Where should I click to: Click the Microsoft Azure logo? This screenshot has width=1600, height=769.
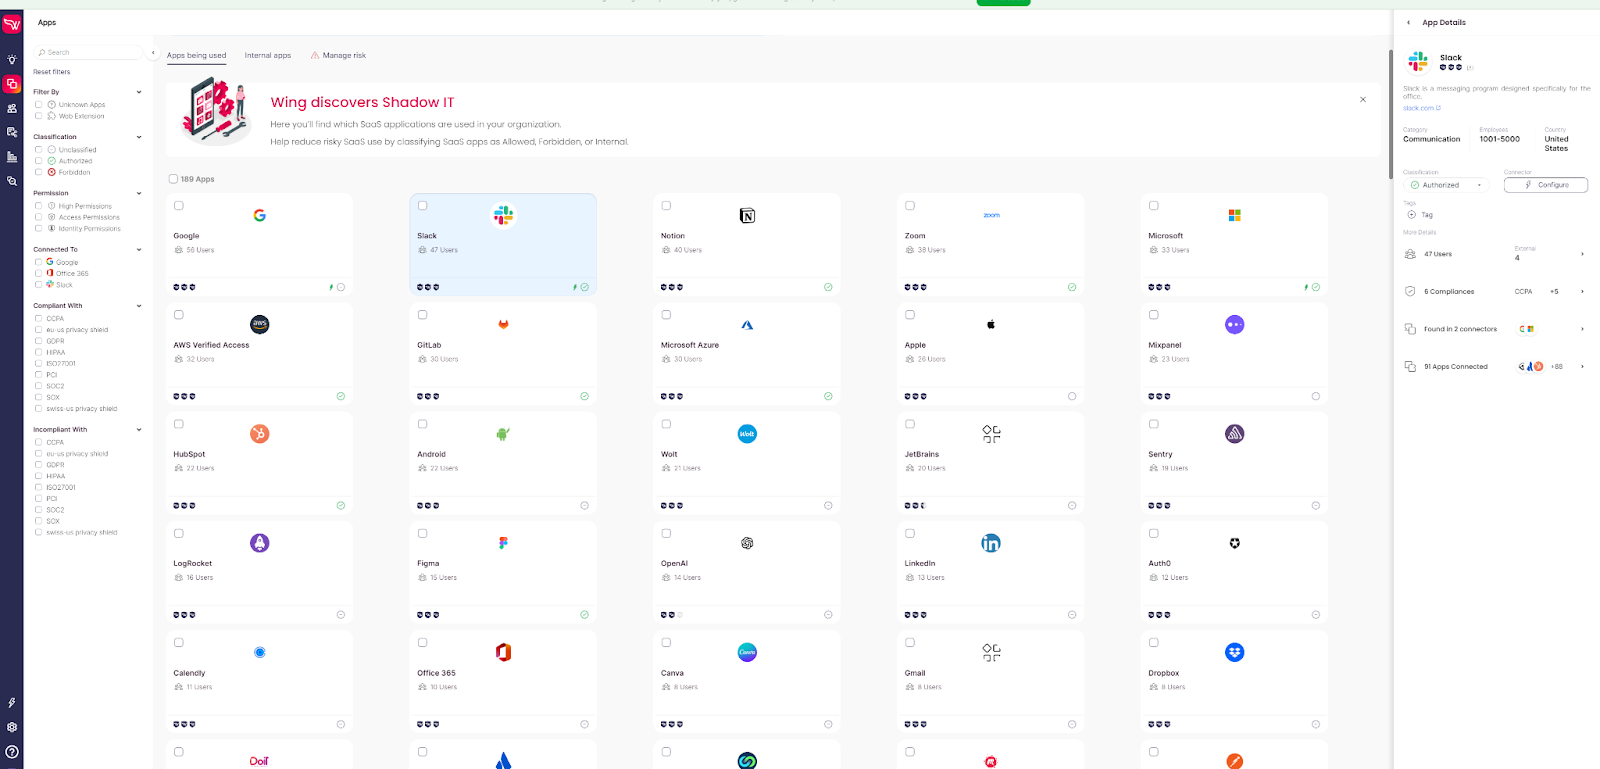pos(747,325)
